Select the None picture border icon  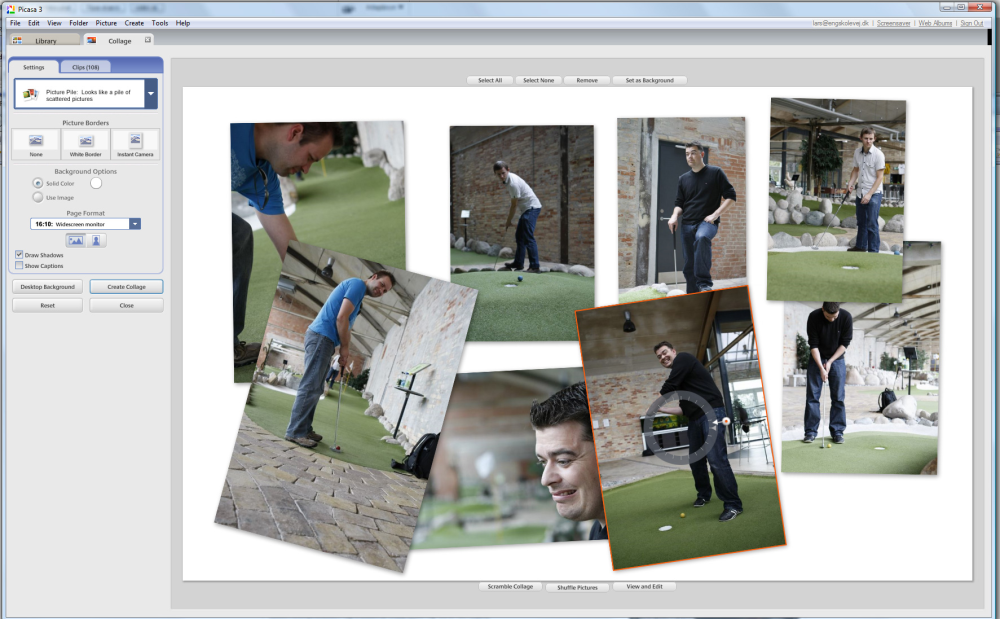pos(36,142)
